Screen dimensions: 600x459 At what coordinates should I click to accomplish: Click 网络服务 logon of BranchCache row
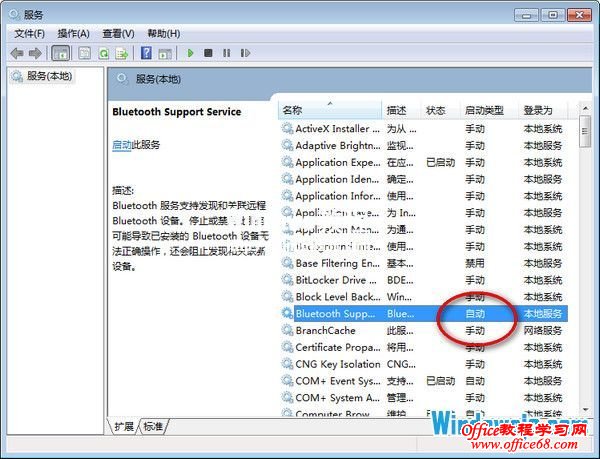(x=543, y=331)
